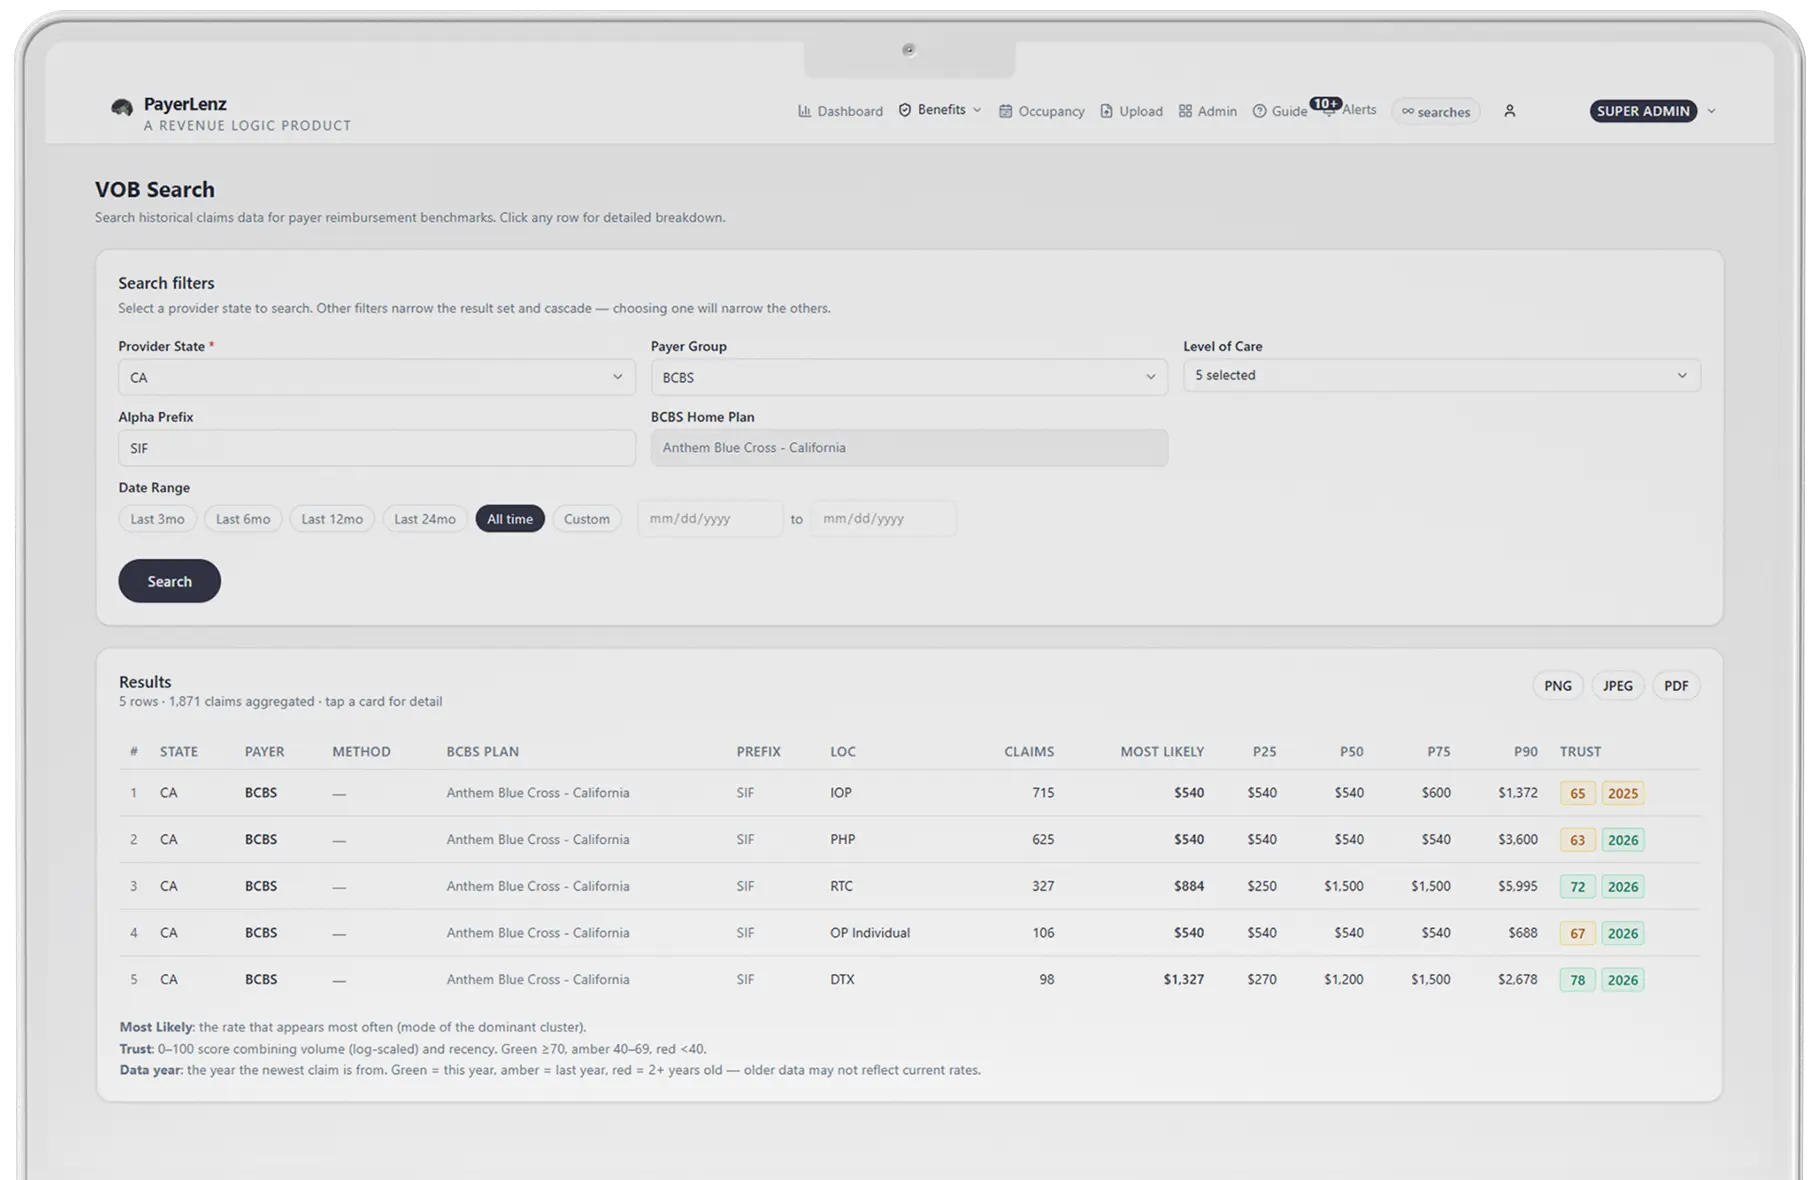Click the start date input field
The image size is (1817, 1180).
pos(710,519)
